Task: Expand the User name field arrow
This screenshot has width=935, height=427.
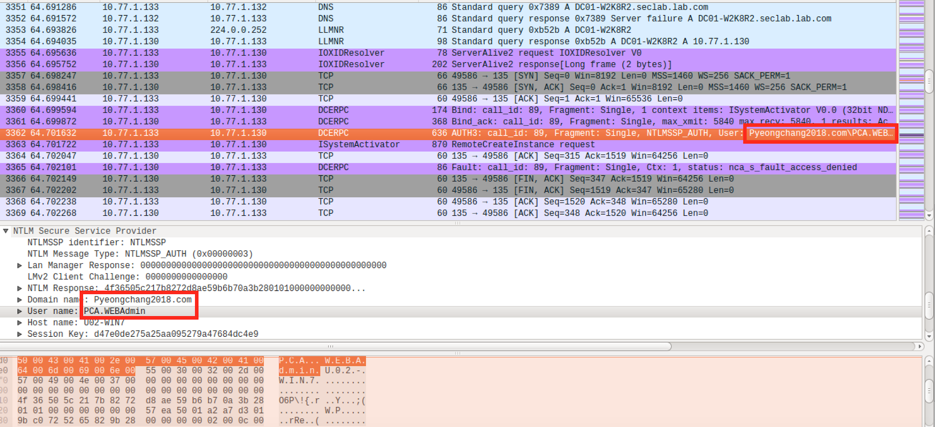Action: coord(20,311)
